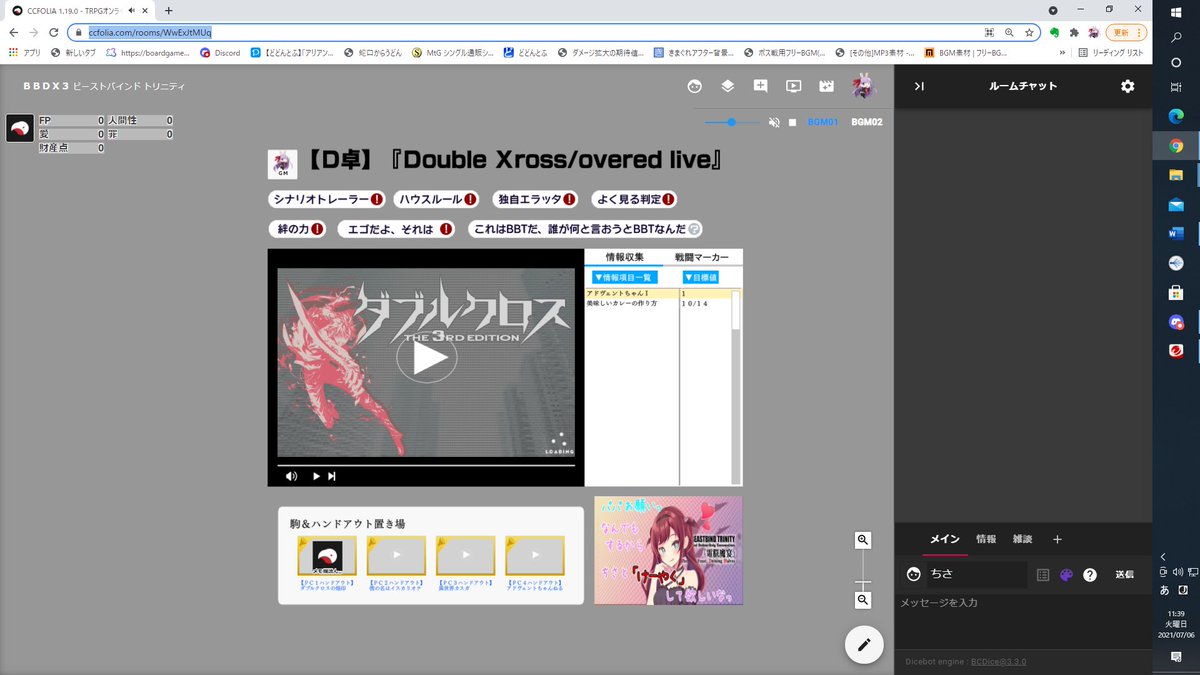Switch to 雑談 chat tab
The image size is (1200, 675).
pyautogui.click(x=1022, y=539)
